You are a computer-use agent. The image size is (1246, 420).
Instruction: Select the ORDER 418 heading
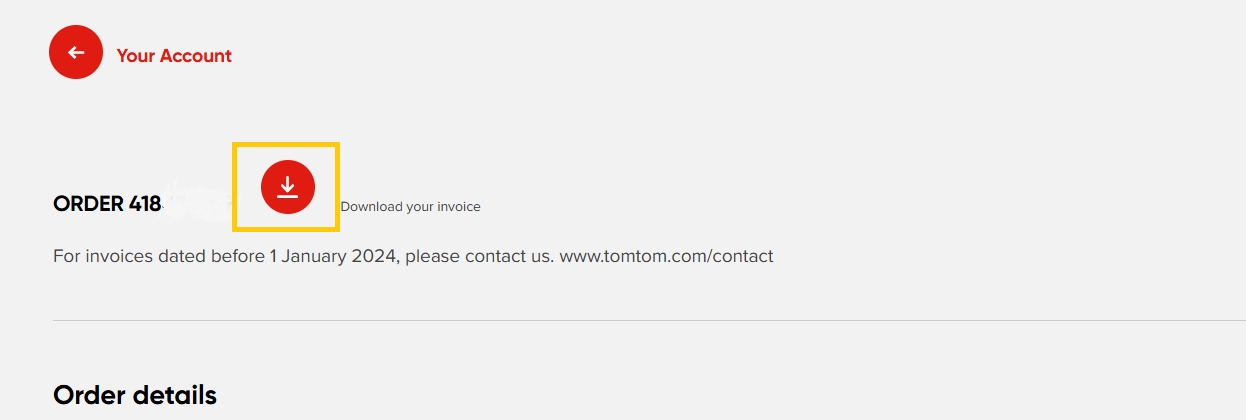(107, 204)
